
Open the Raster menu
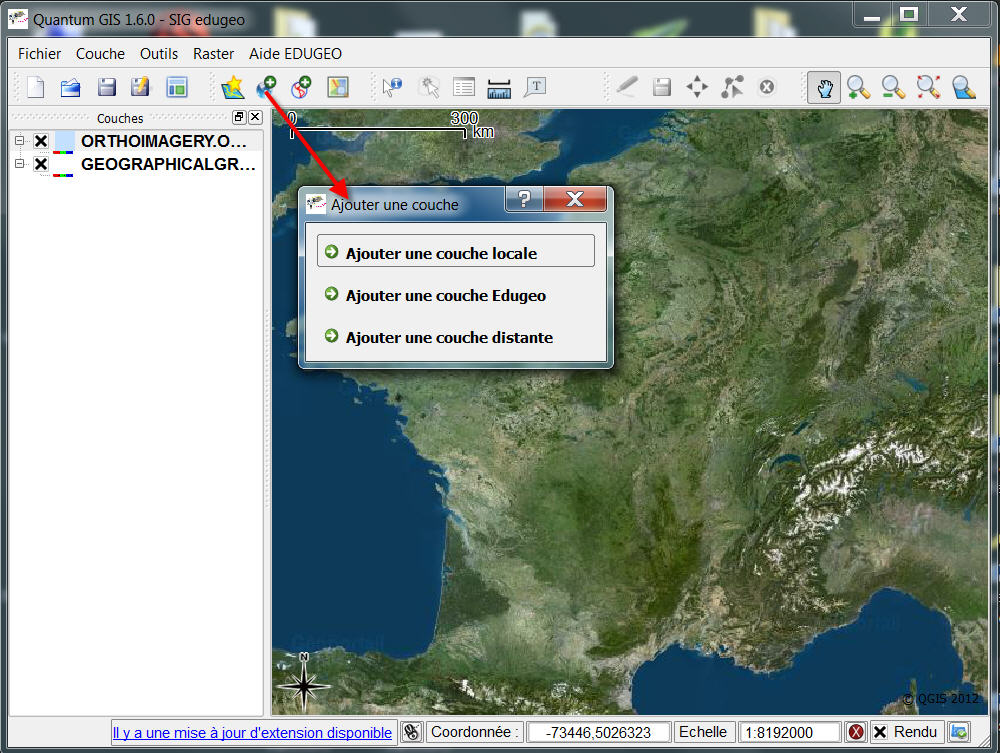coord(214,54)
